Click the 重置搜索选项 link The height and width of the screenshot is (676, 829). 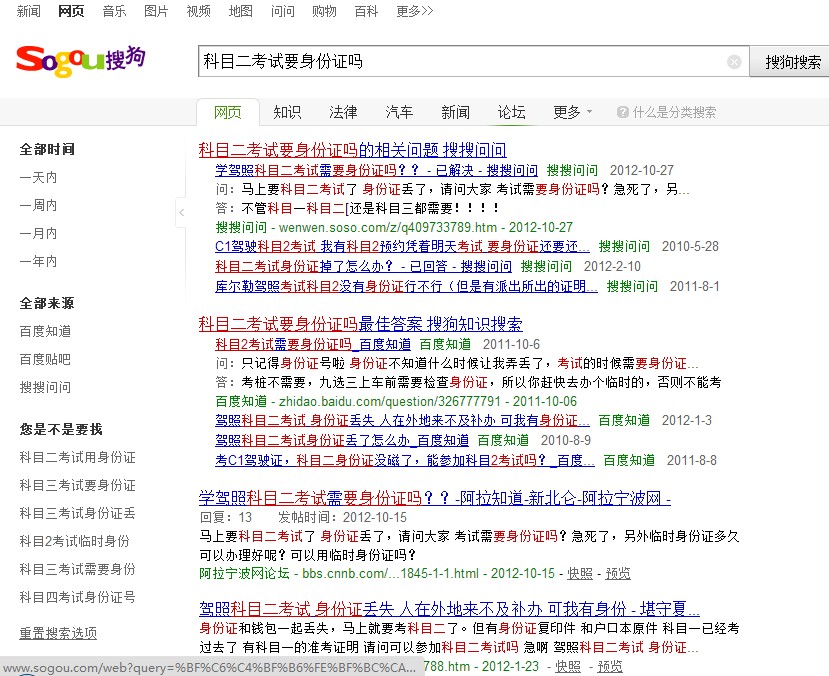click(58, 633)
